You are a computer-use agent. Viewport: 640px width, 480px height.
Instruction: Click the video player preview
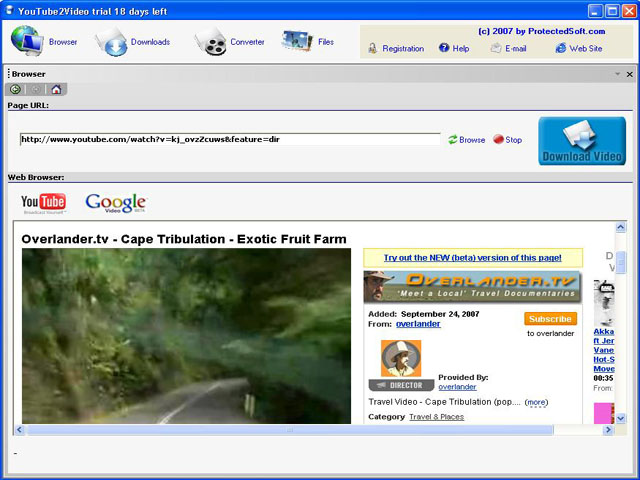187,336
